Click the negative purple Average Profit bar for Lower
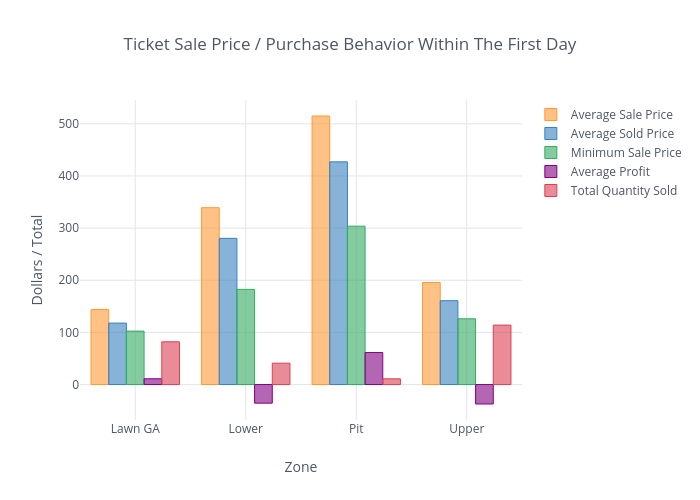Screen dimensions: 700x500 pos(263,394)
